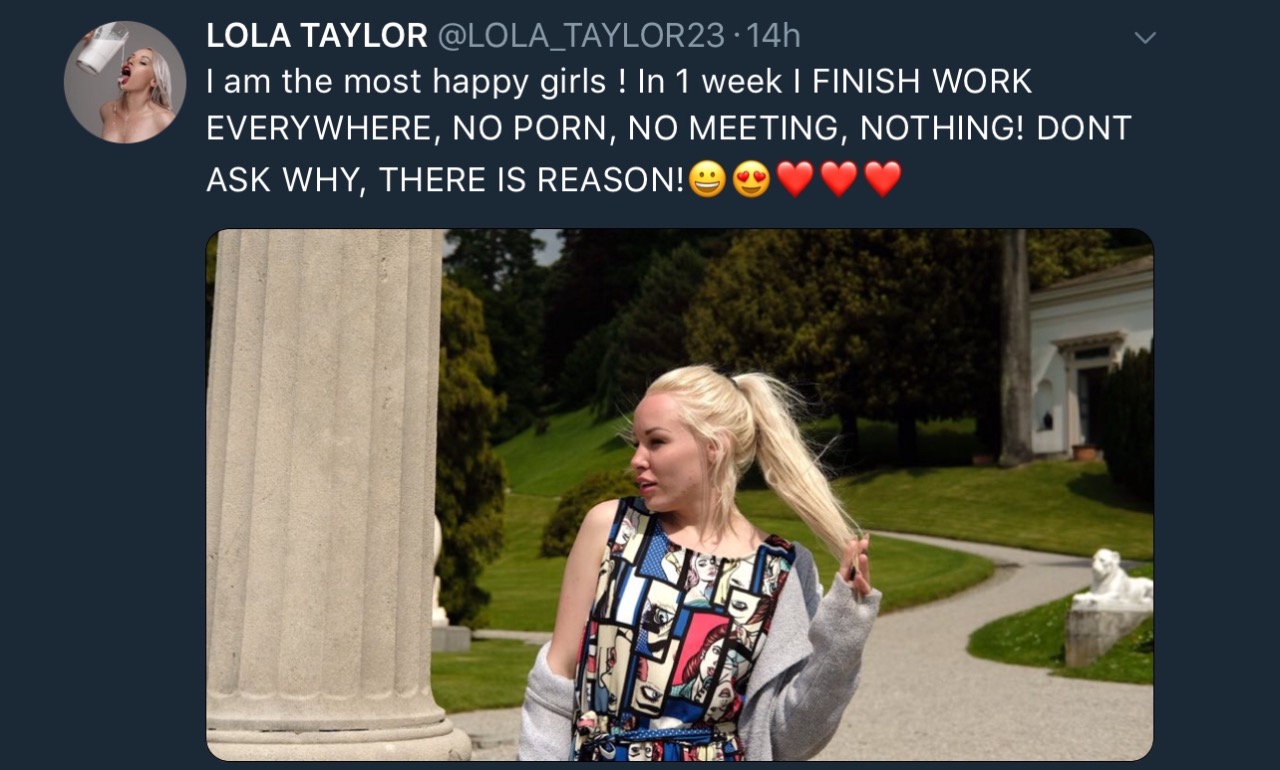Open the LOLA TAYLOR display name
1280x770 pixels.
point(317,36)
